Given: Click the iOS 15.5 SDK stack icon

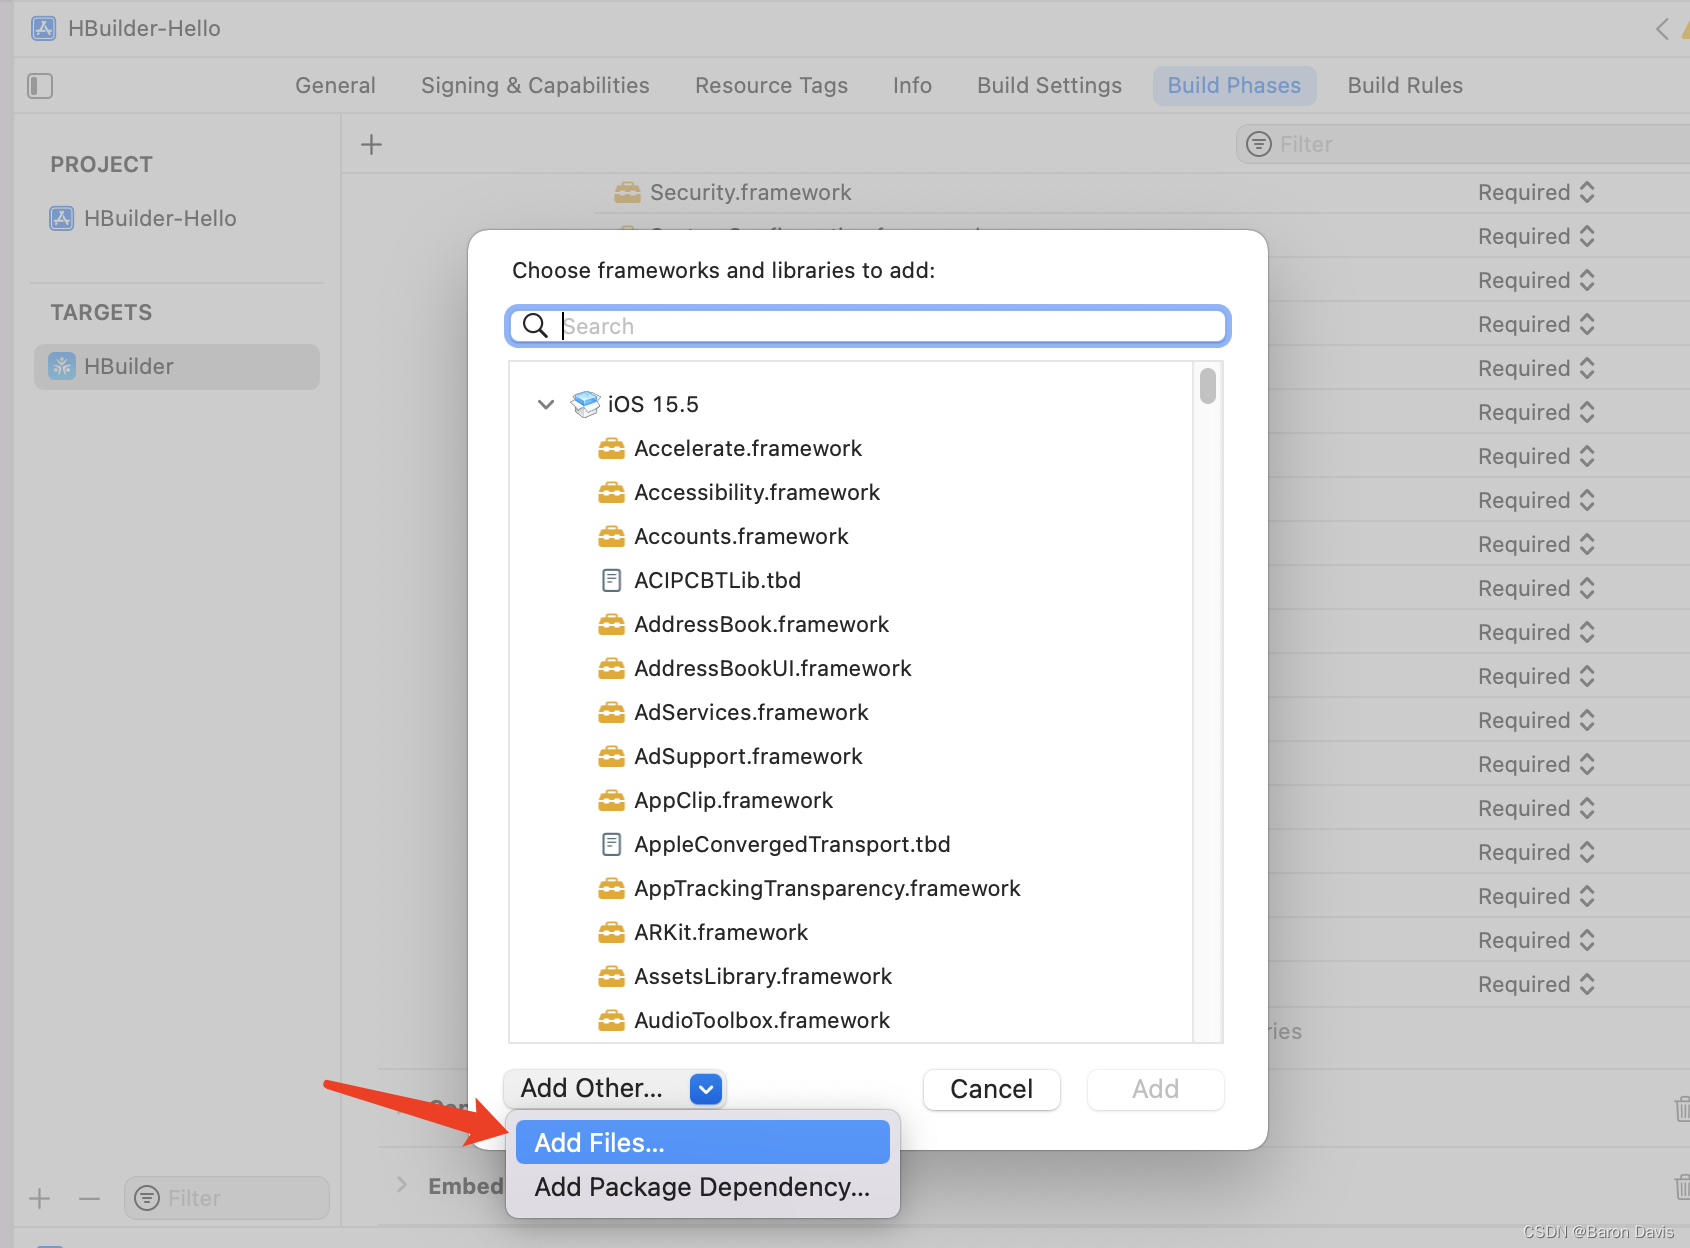Looking at the screenshot, I should tap(585, 404).
